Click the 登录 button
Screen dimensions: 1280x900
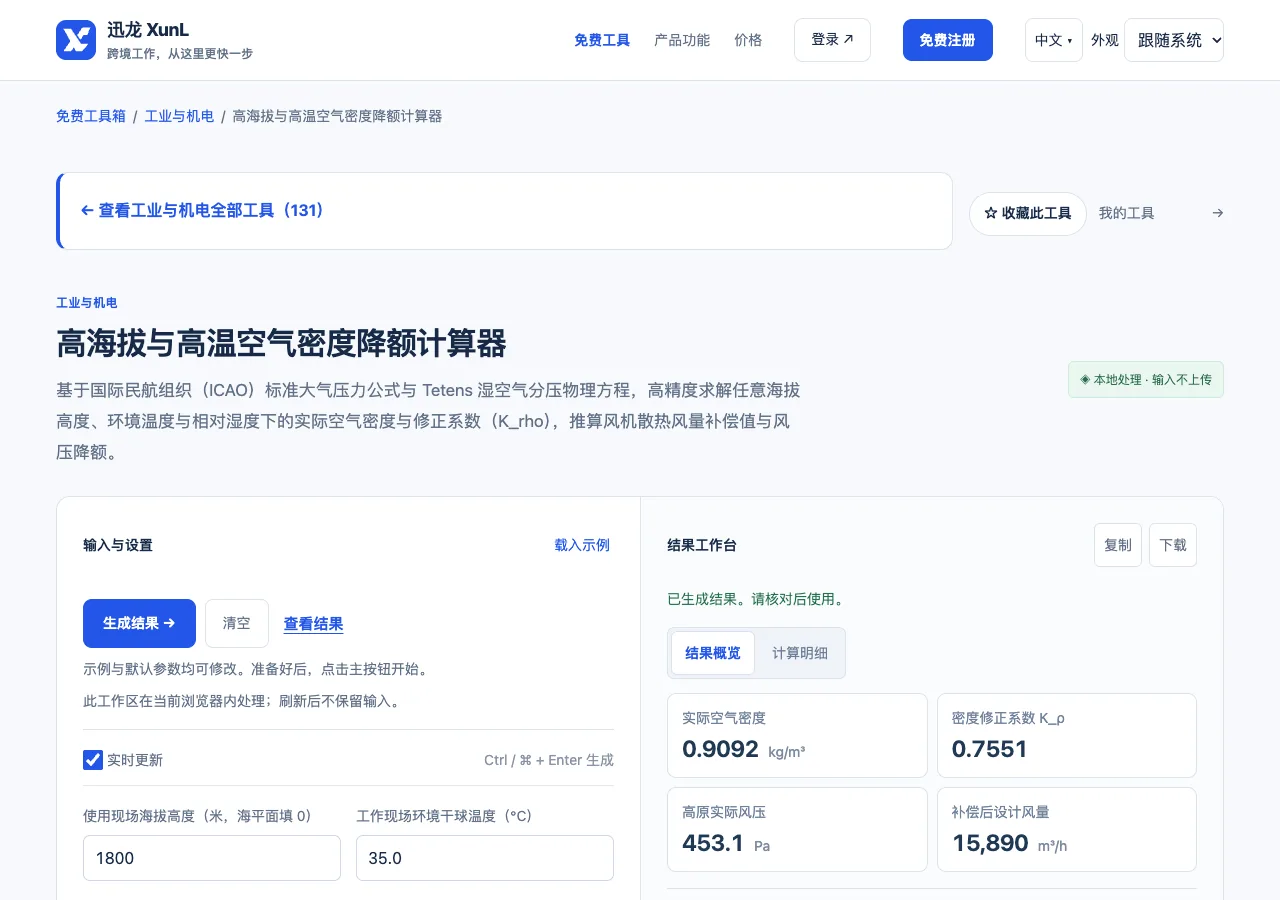(832, 40)
